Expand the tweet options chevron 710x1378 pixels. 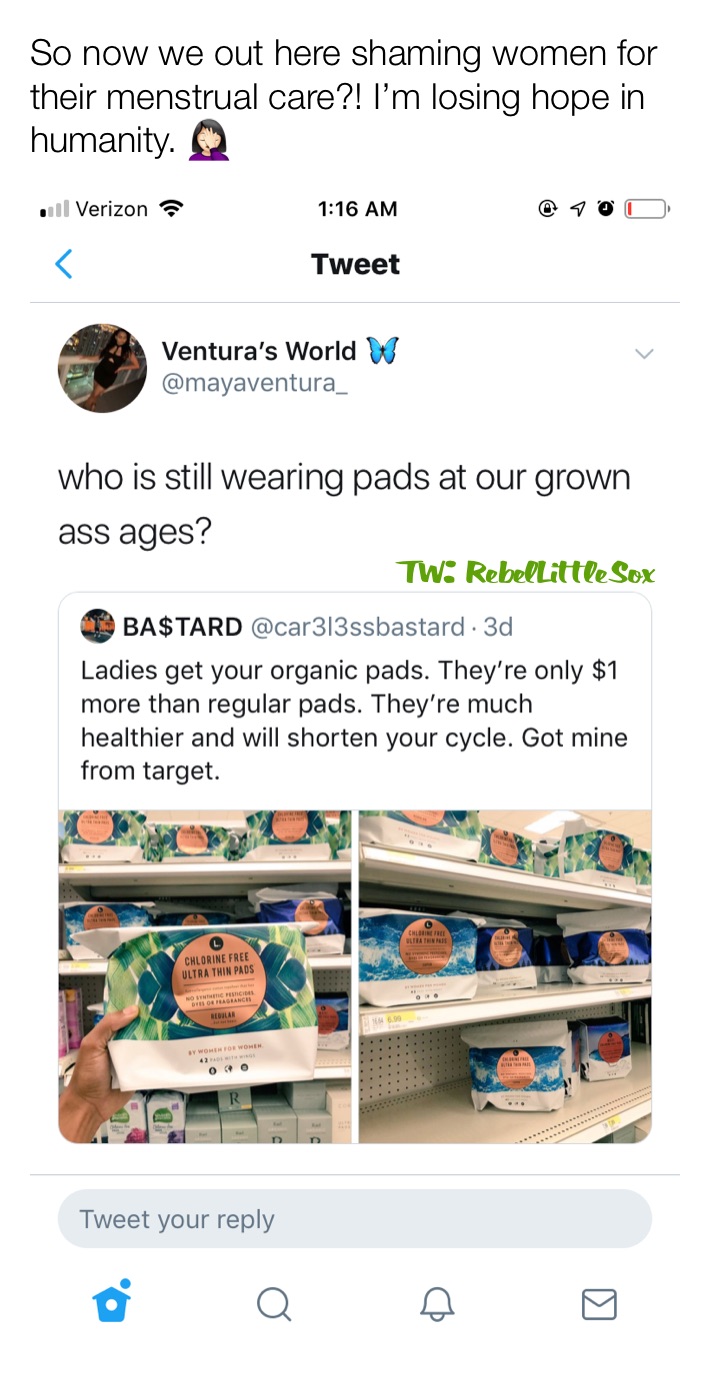[645, 353]
